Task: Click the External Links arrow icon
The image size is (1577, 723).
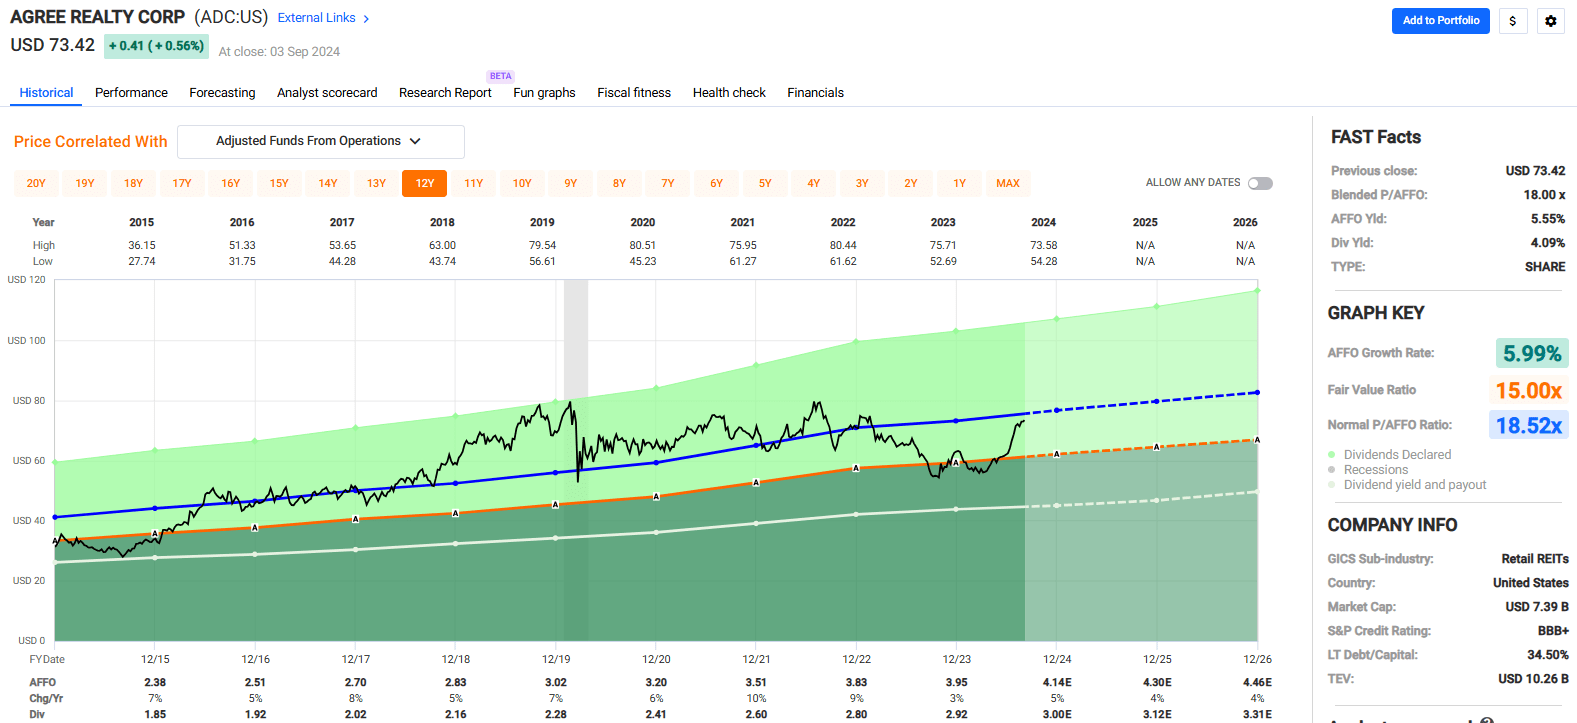Action: (x=366, y=19)
